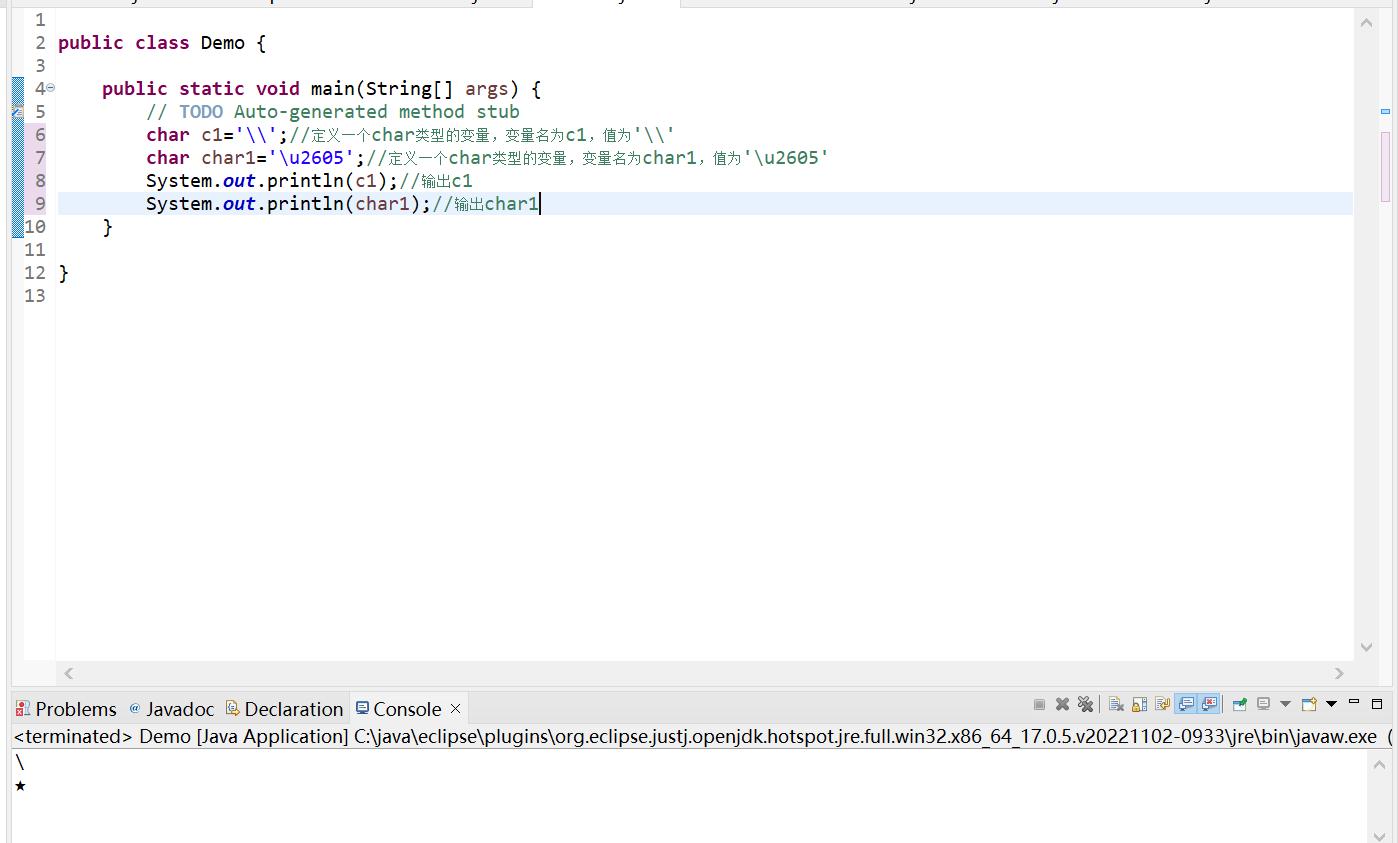
Task: Enable Scroll Lock in the Console
Action: (1139, 704)
